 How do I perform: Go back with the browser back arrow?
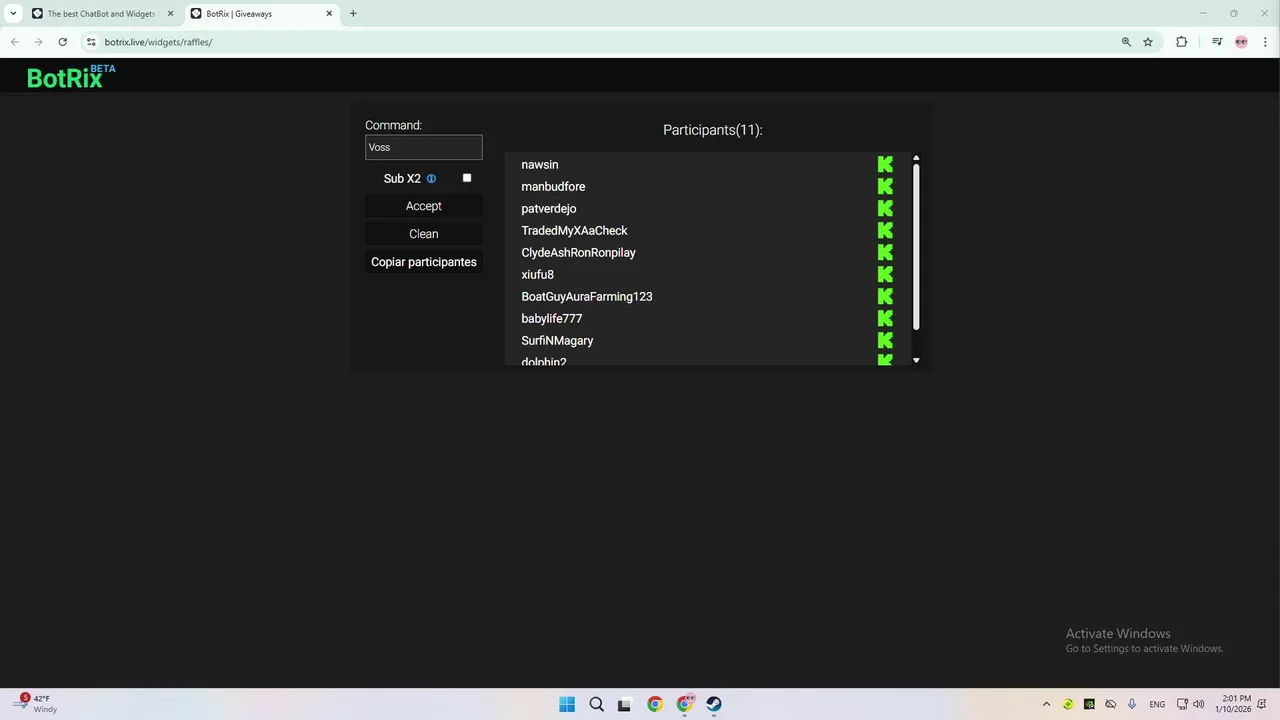(x=15, y=42)
